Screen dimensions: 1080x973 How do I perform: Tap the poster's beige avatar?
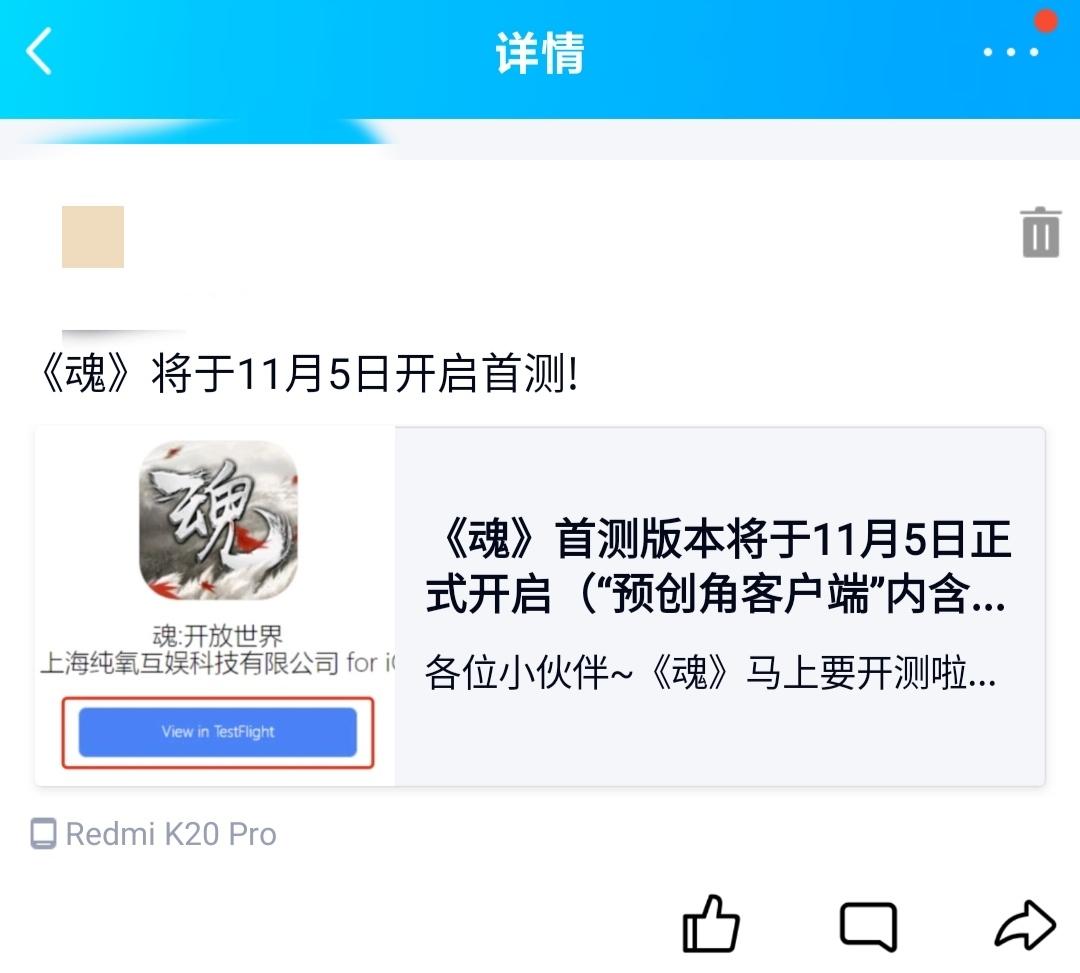[93, 237]
